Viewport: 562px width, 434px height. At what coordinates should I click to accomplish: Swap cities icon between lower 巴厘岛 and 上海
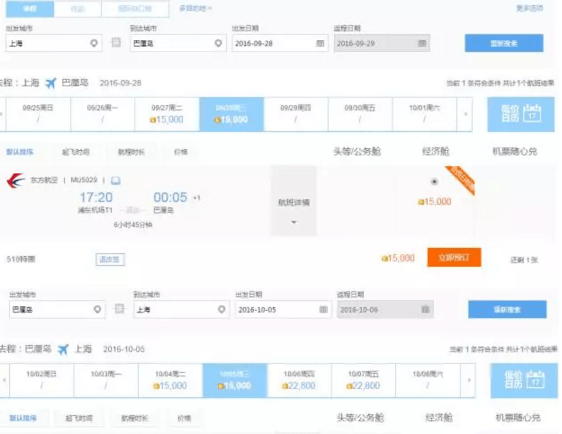click(x=119, y=309)
